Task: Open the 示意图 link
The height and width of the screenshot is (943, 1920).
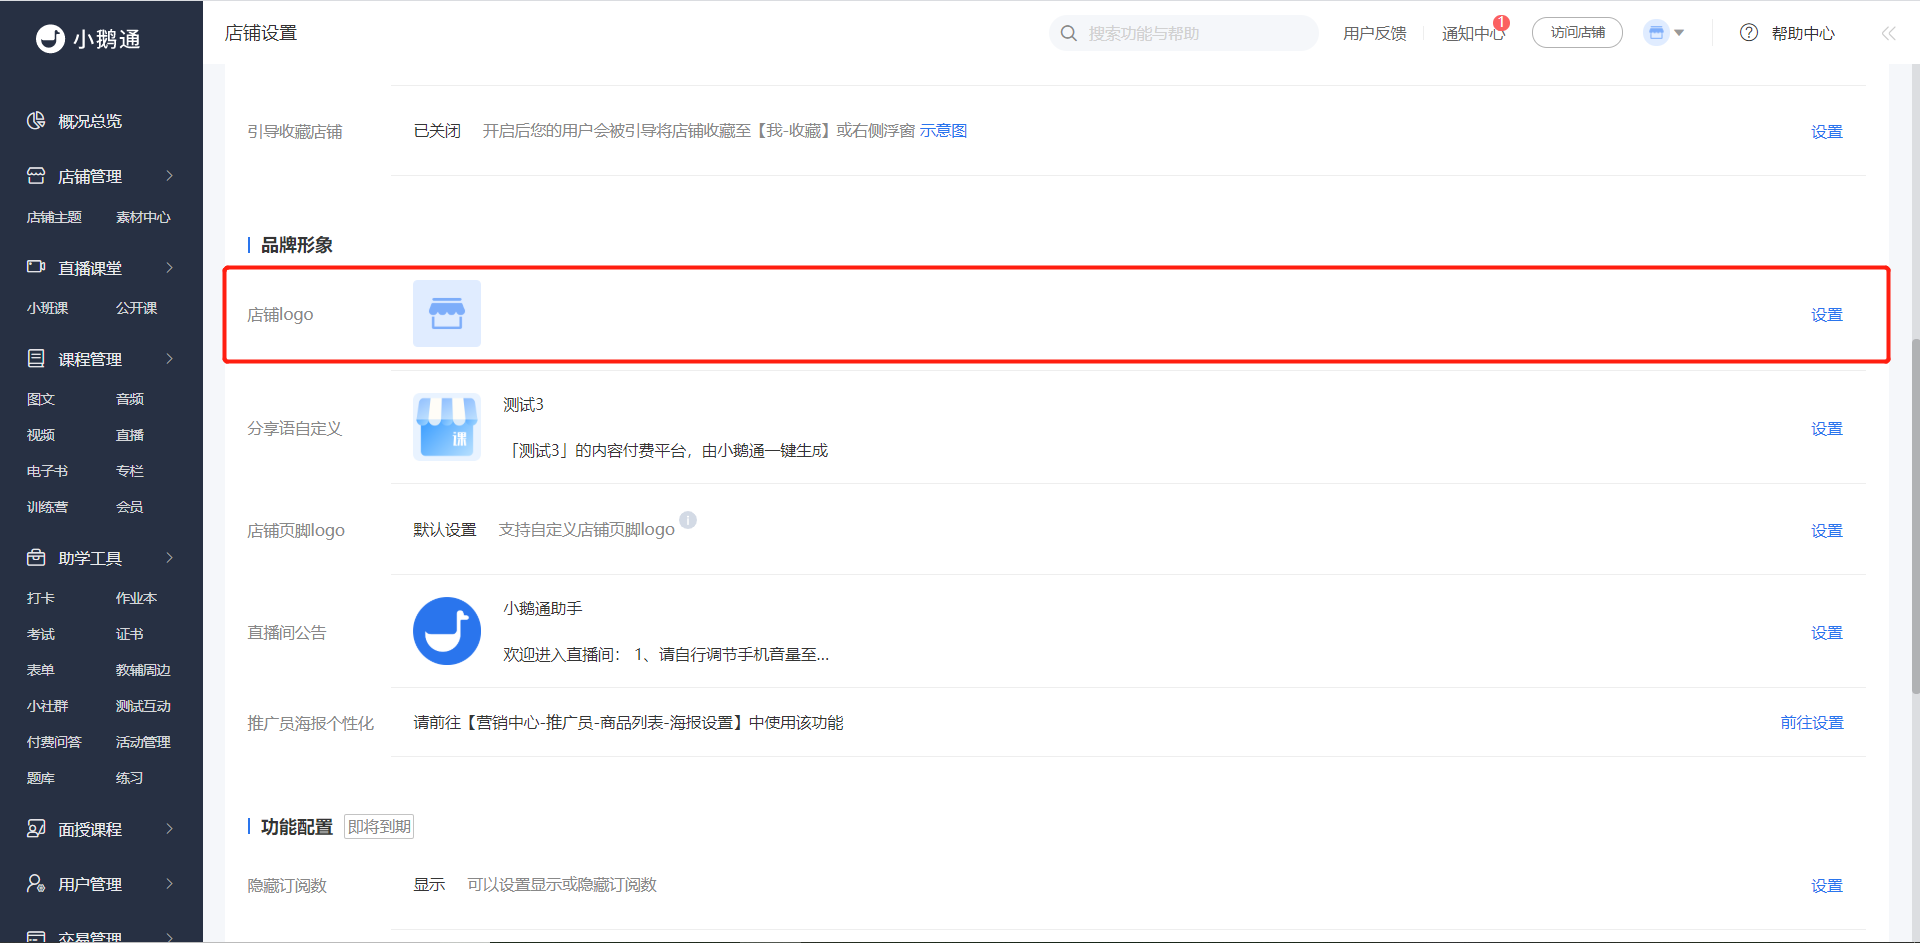Action: [x=943, y=131]
